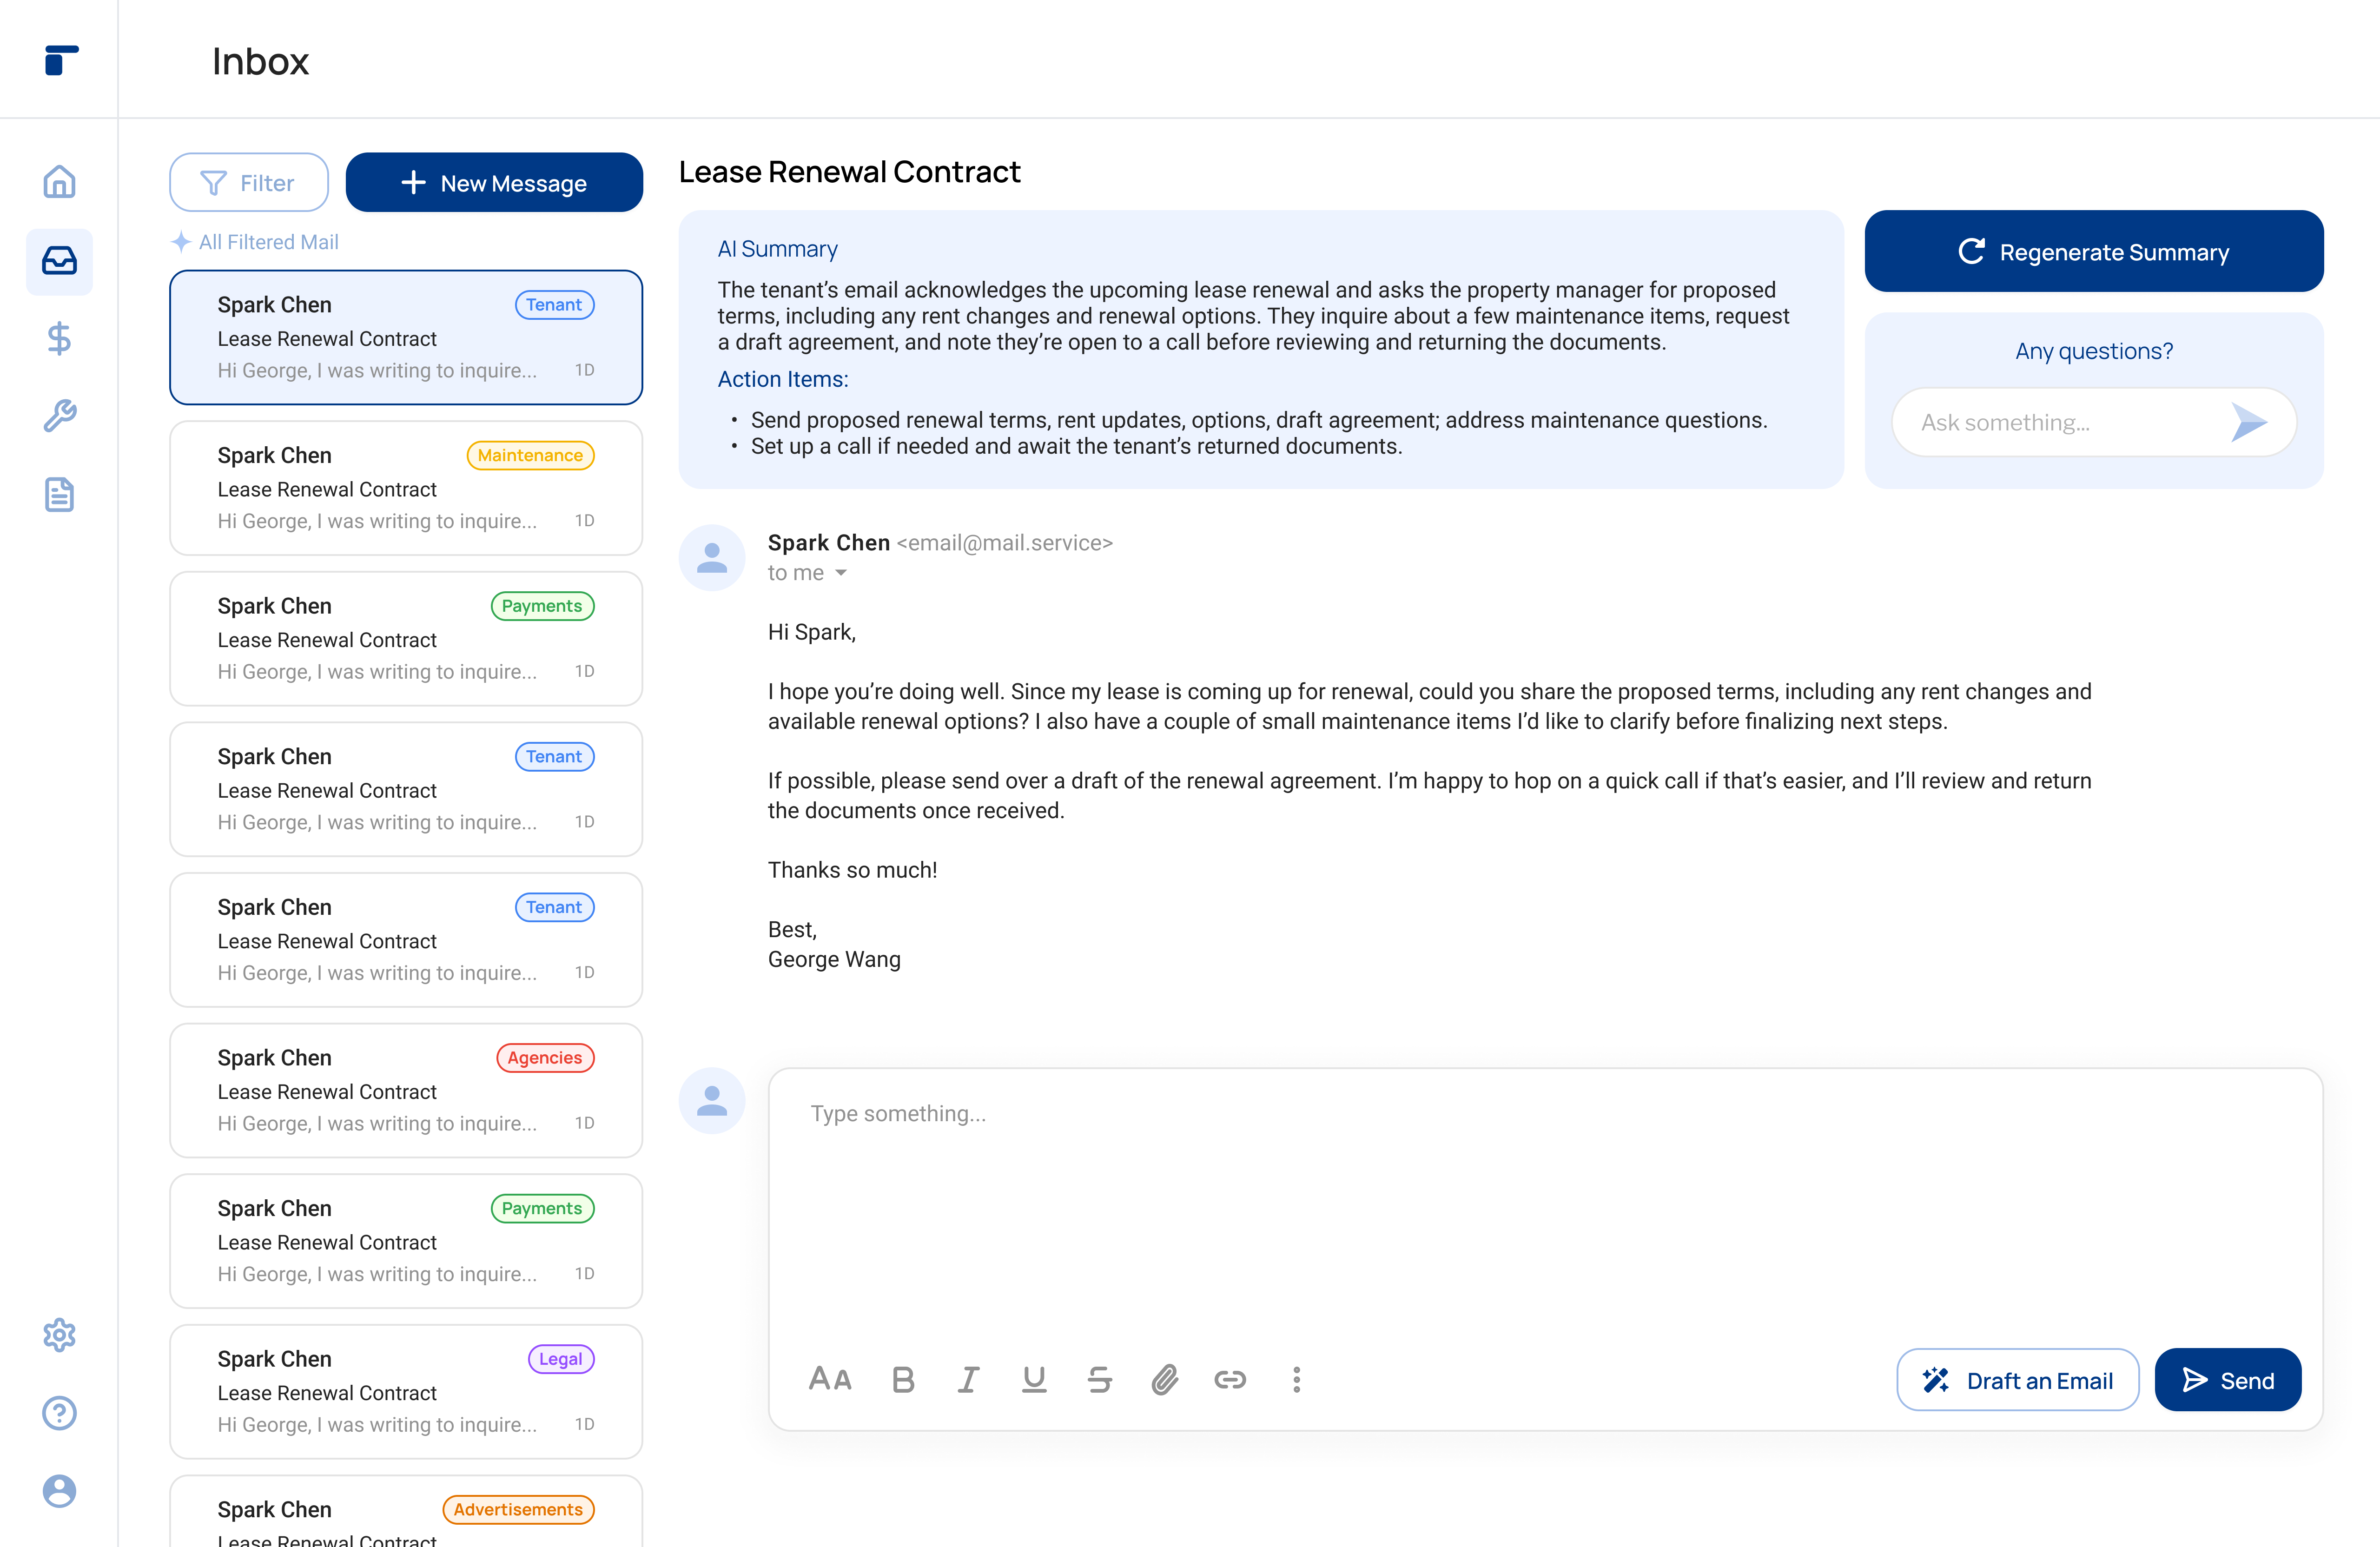Switch to the Inbox tab in sidebar
The width and height of the screenshot is (2380, 1547).
(x=59, y=261)
